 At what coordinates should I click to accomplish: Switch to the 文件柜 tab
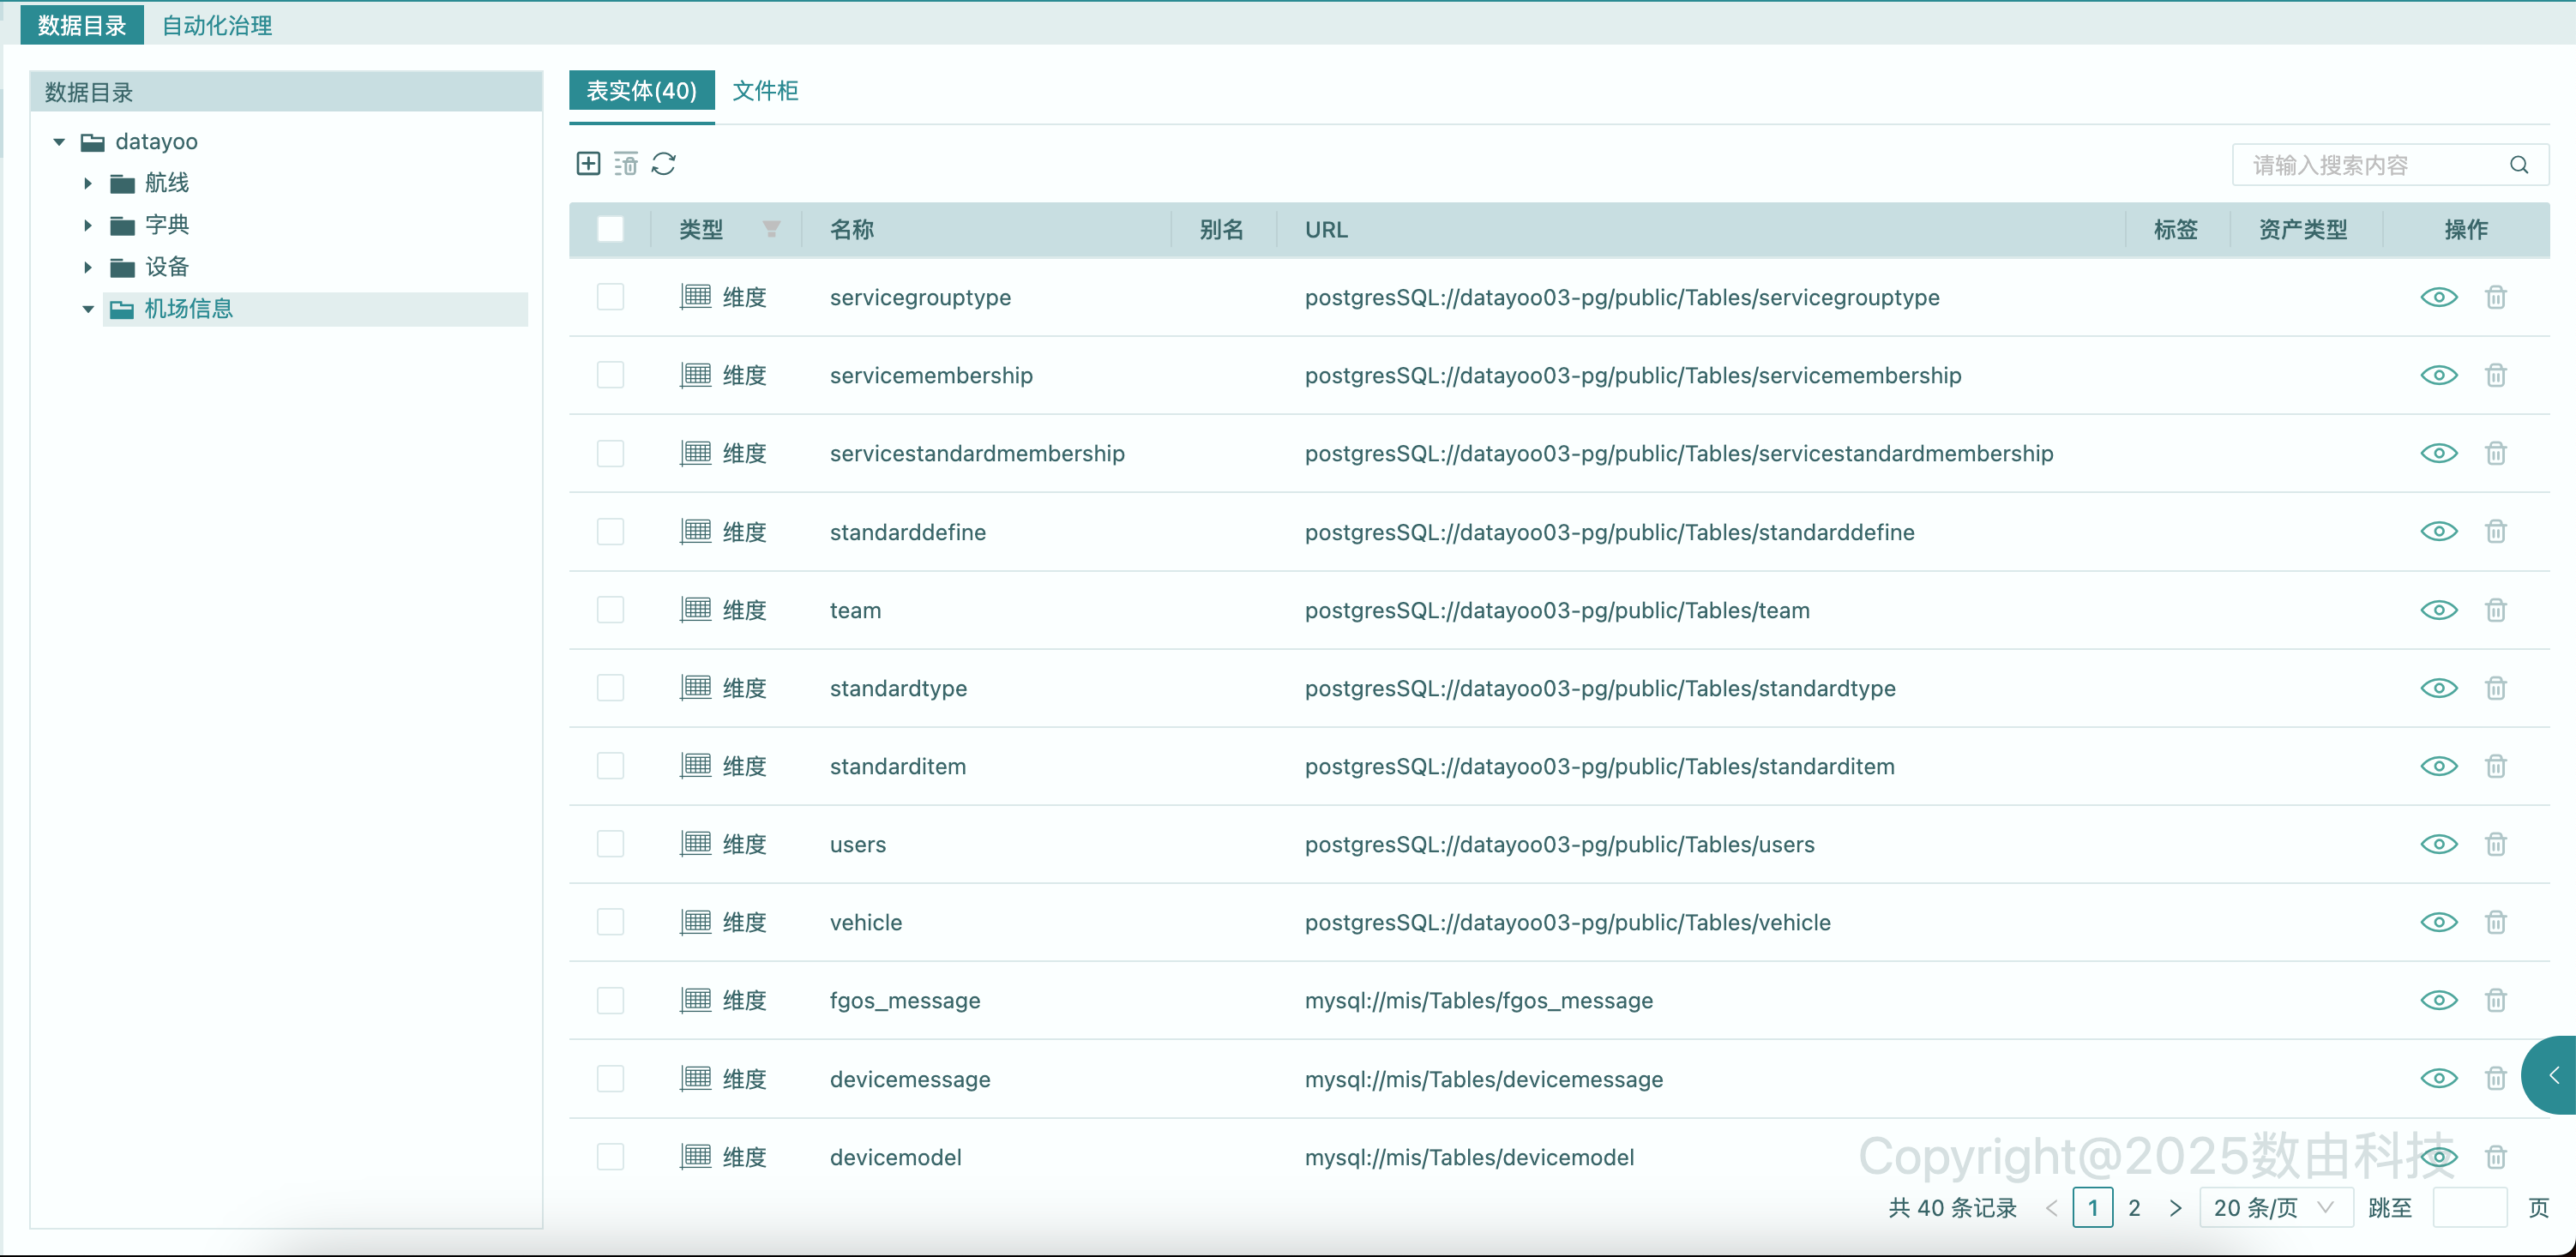click(765, 91)
